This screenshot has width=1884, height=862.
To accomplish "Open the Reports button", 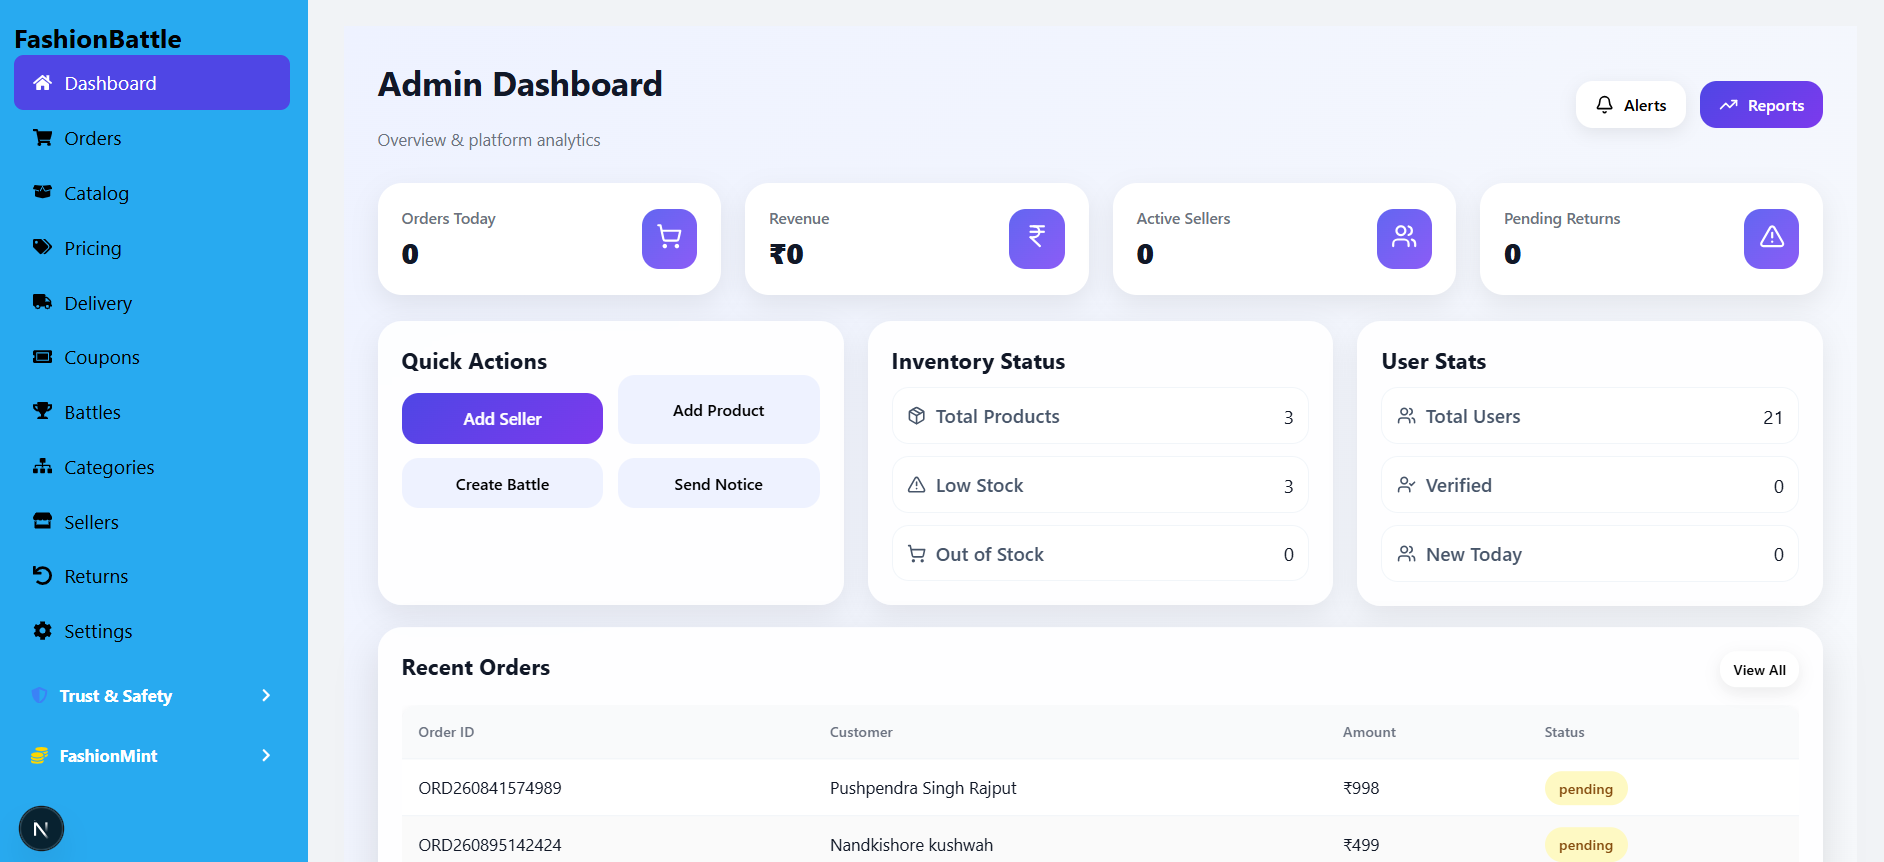I will point(1761,105).
